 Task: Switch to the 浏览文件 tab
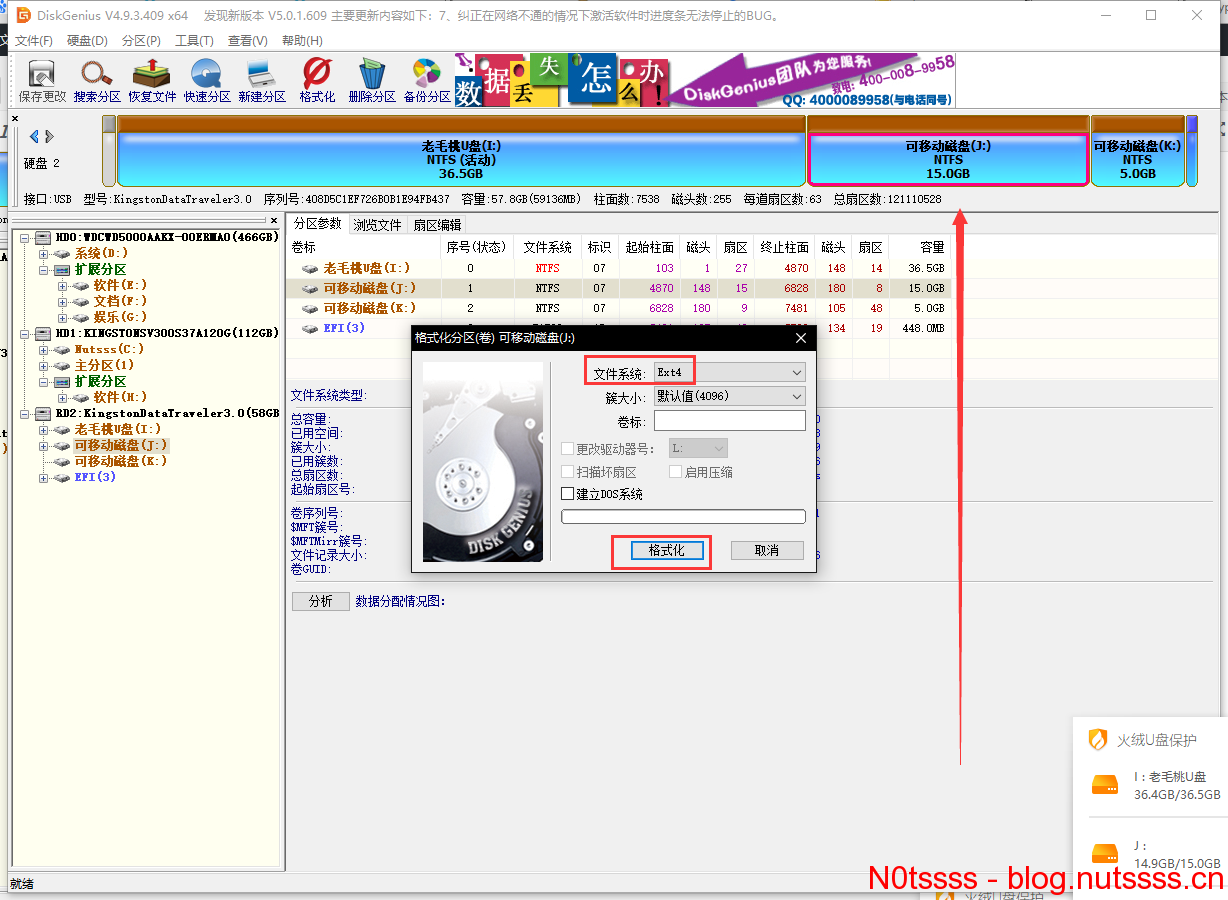tap(377, 225)
